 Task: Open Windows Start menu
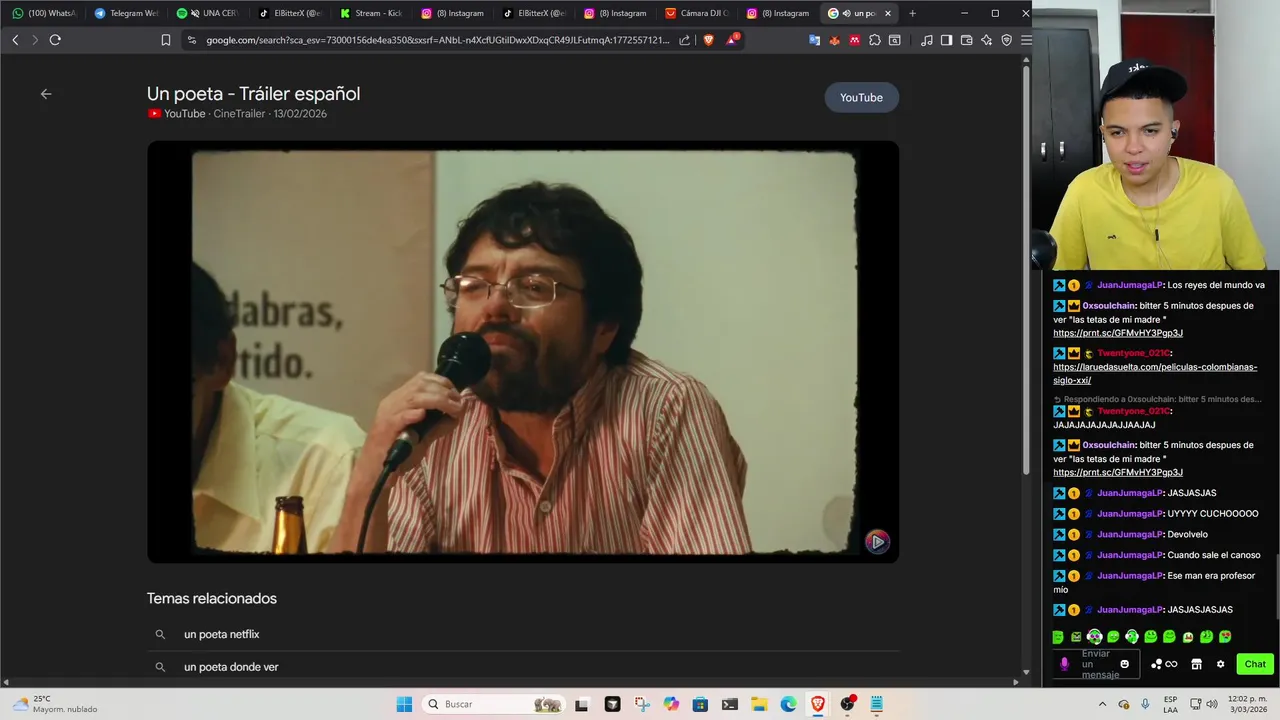404,704
